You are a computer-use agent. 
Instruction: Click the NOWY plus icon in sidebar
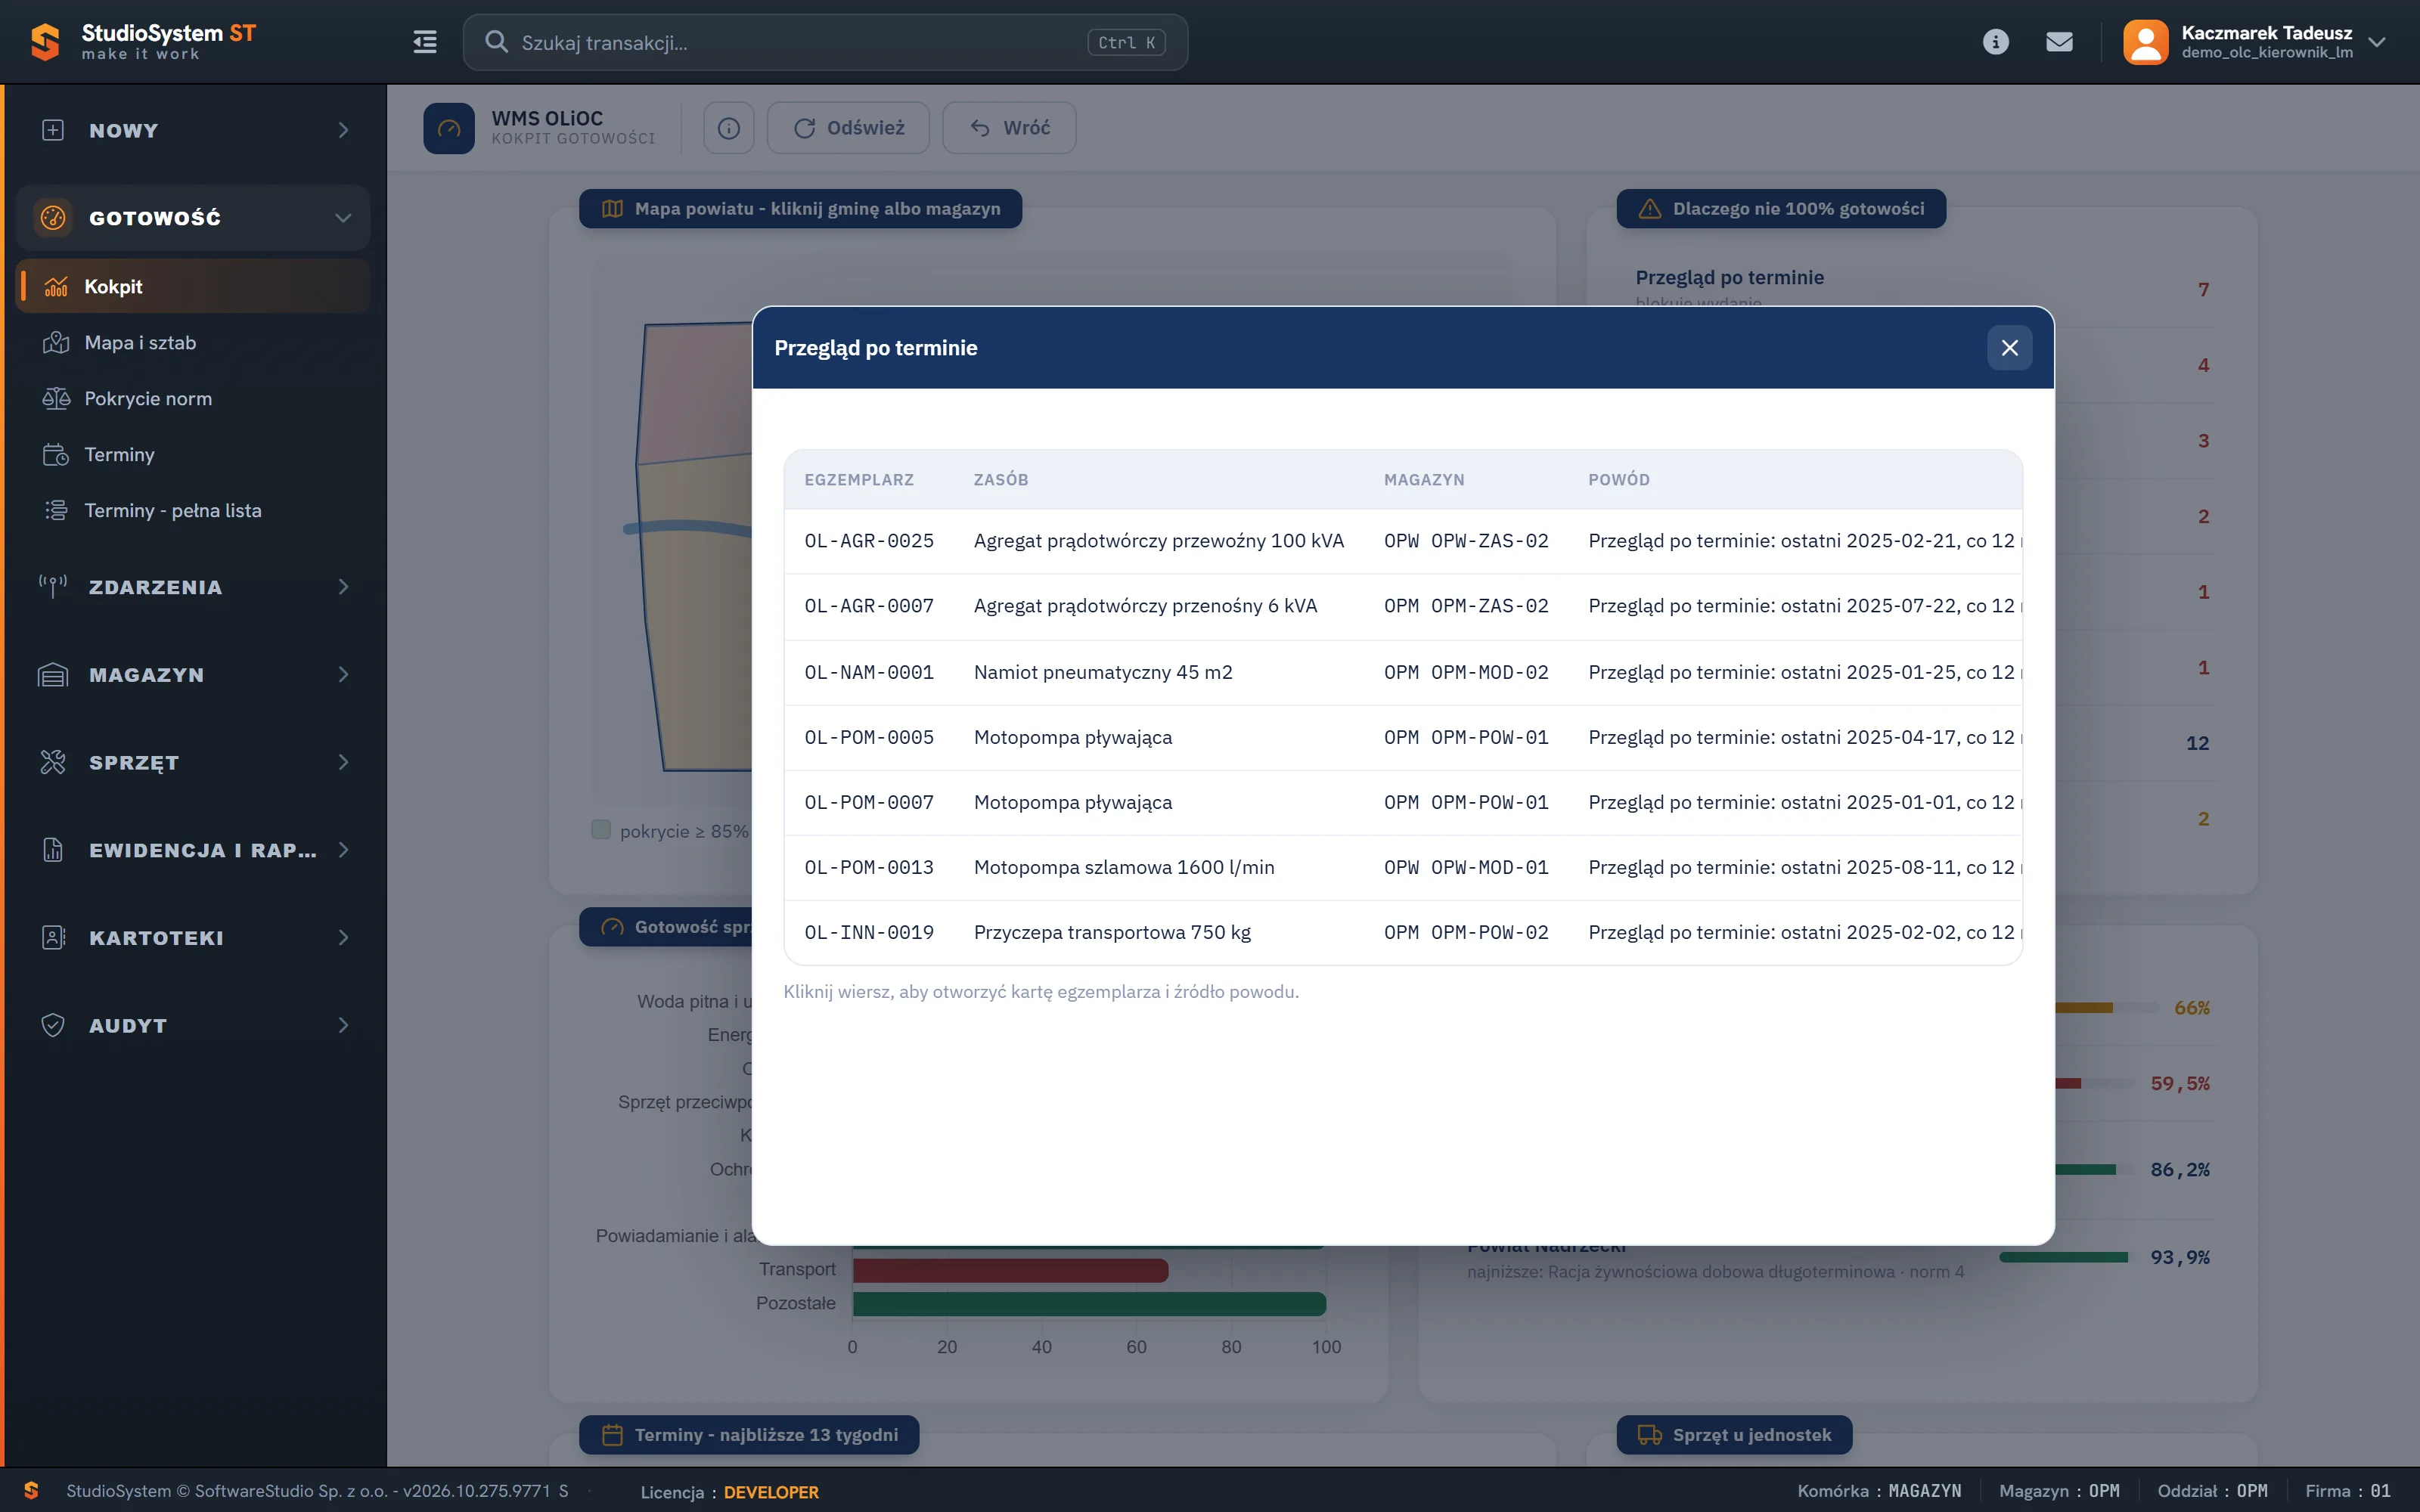(x=53, y=130)
